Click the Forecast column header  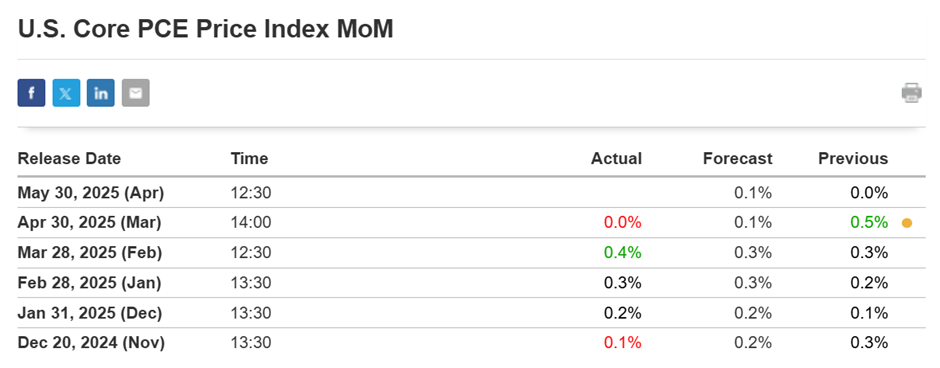[737, 158]
